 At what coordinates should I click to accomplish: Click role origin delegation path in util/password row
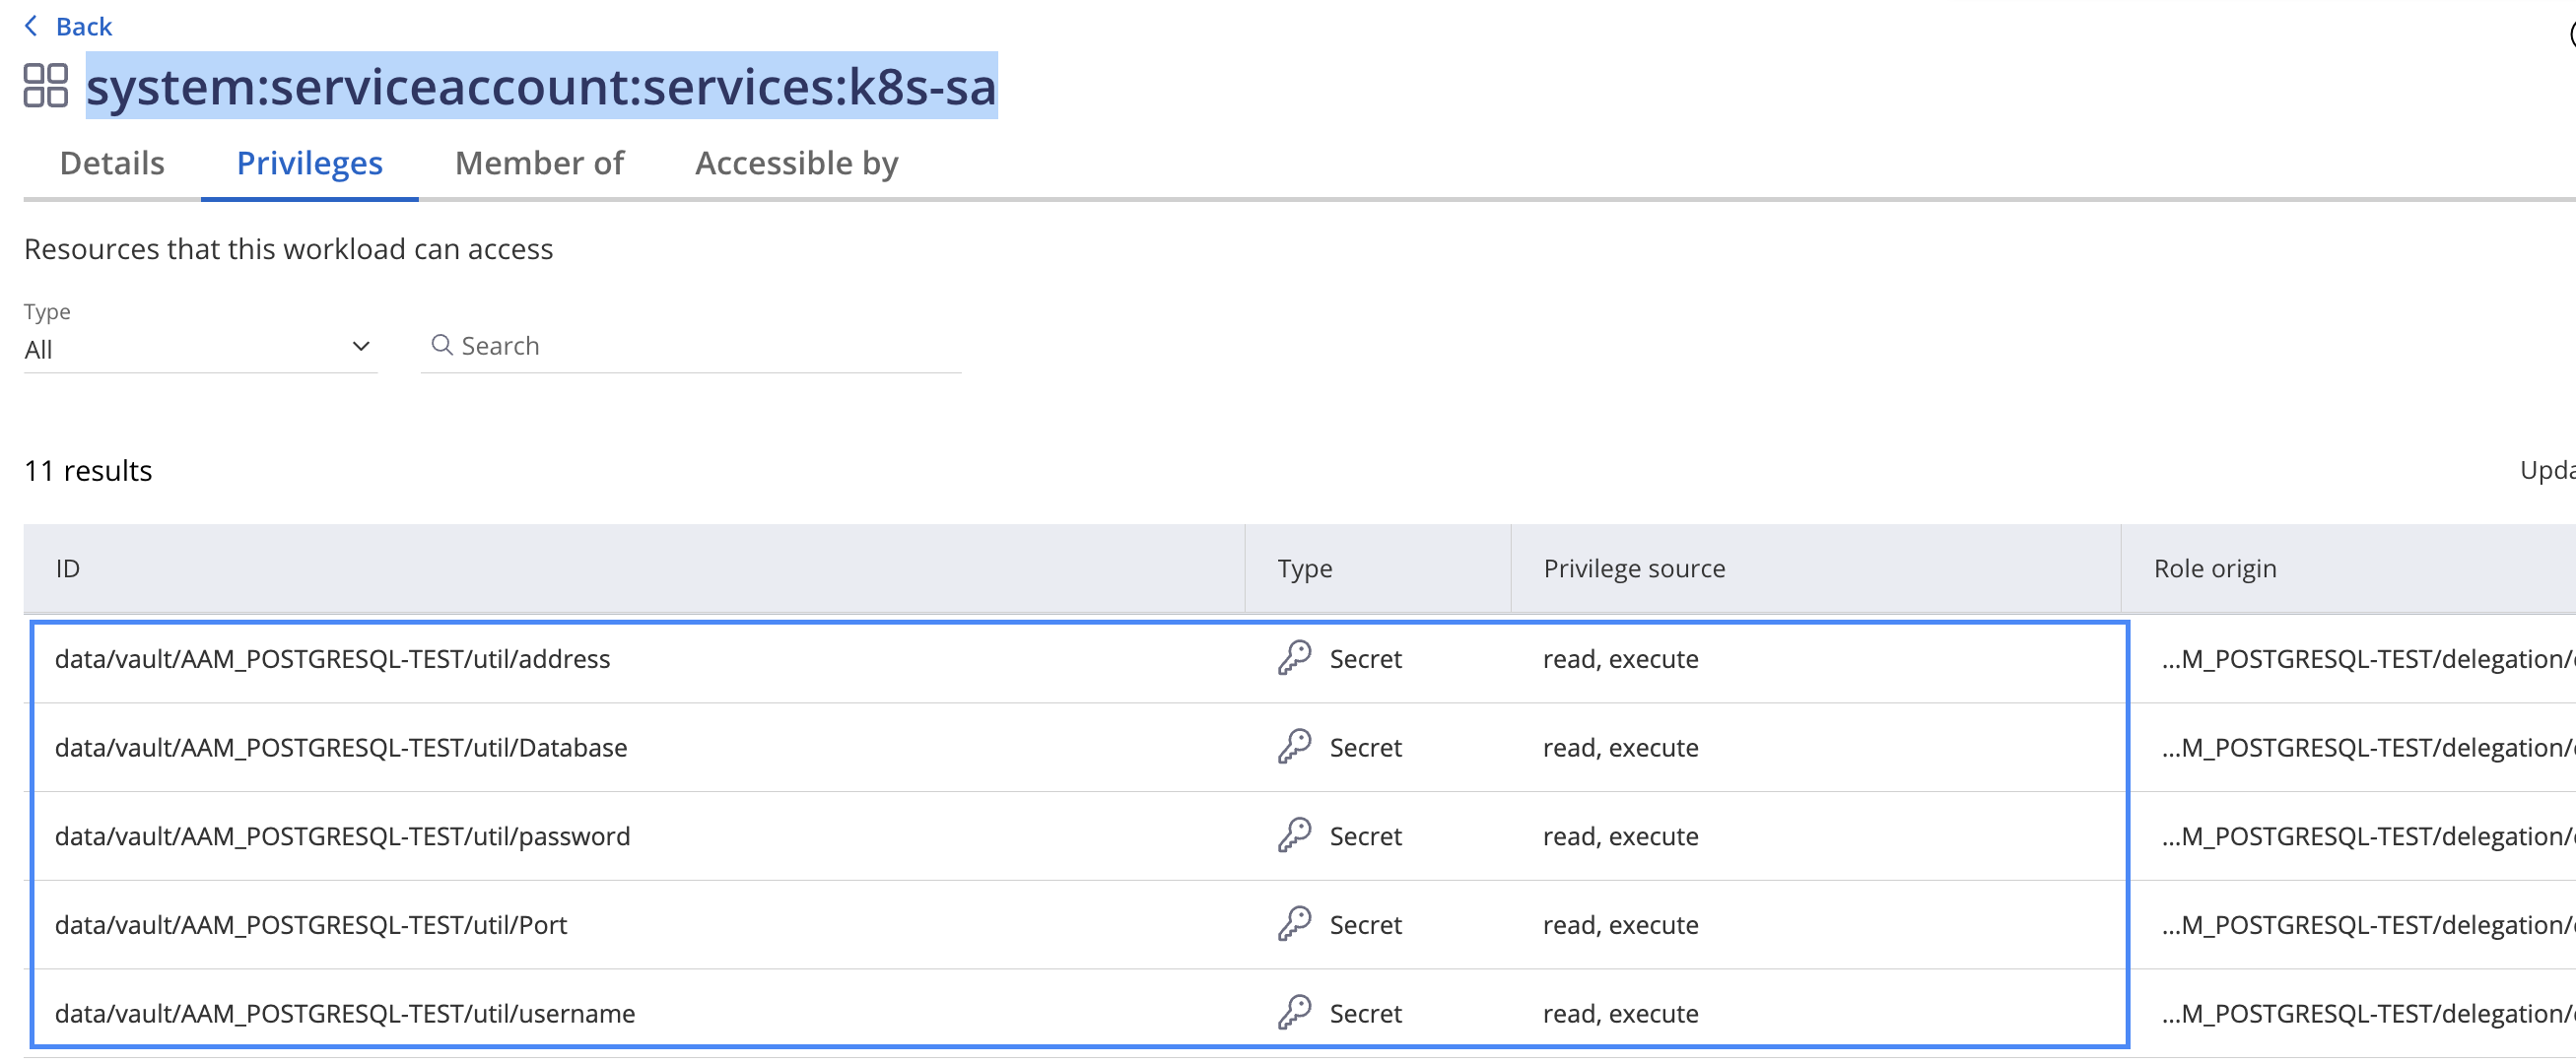2368,837
